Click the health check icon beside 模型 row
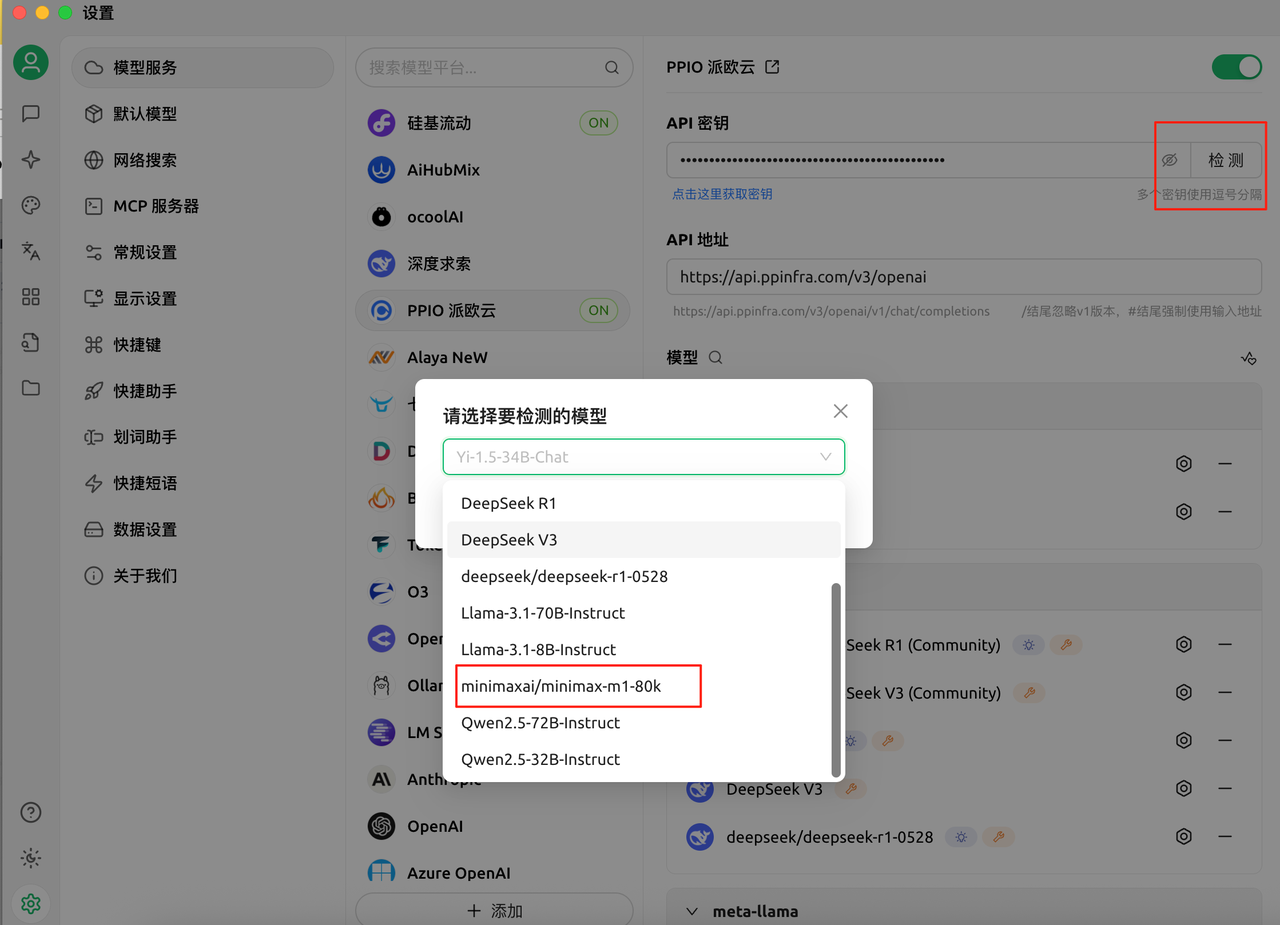The image size is (1280, 925). coord(1248,358)
